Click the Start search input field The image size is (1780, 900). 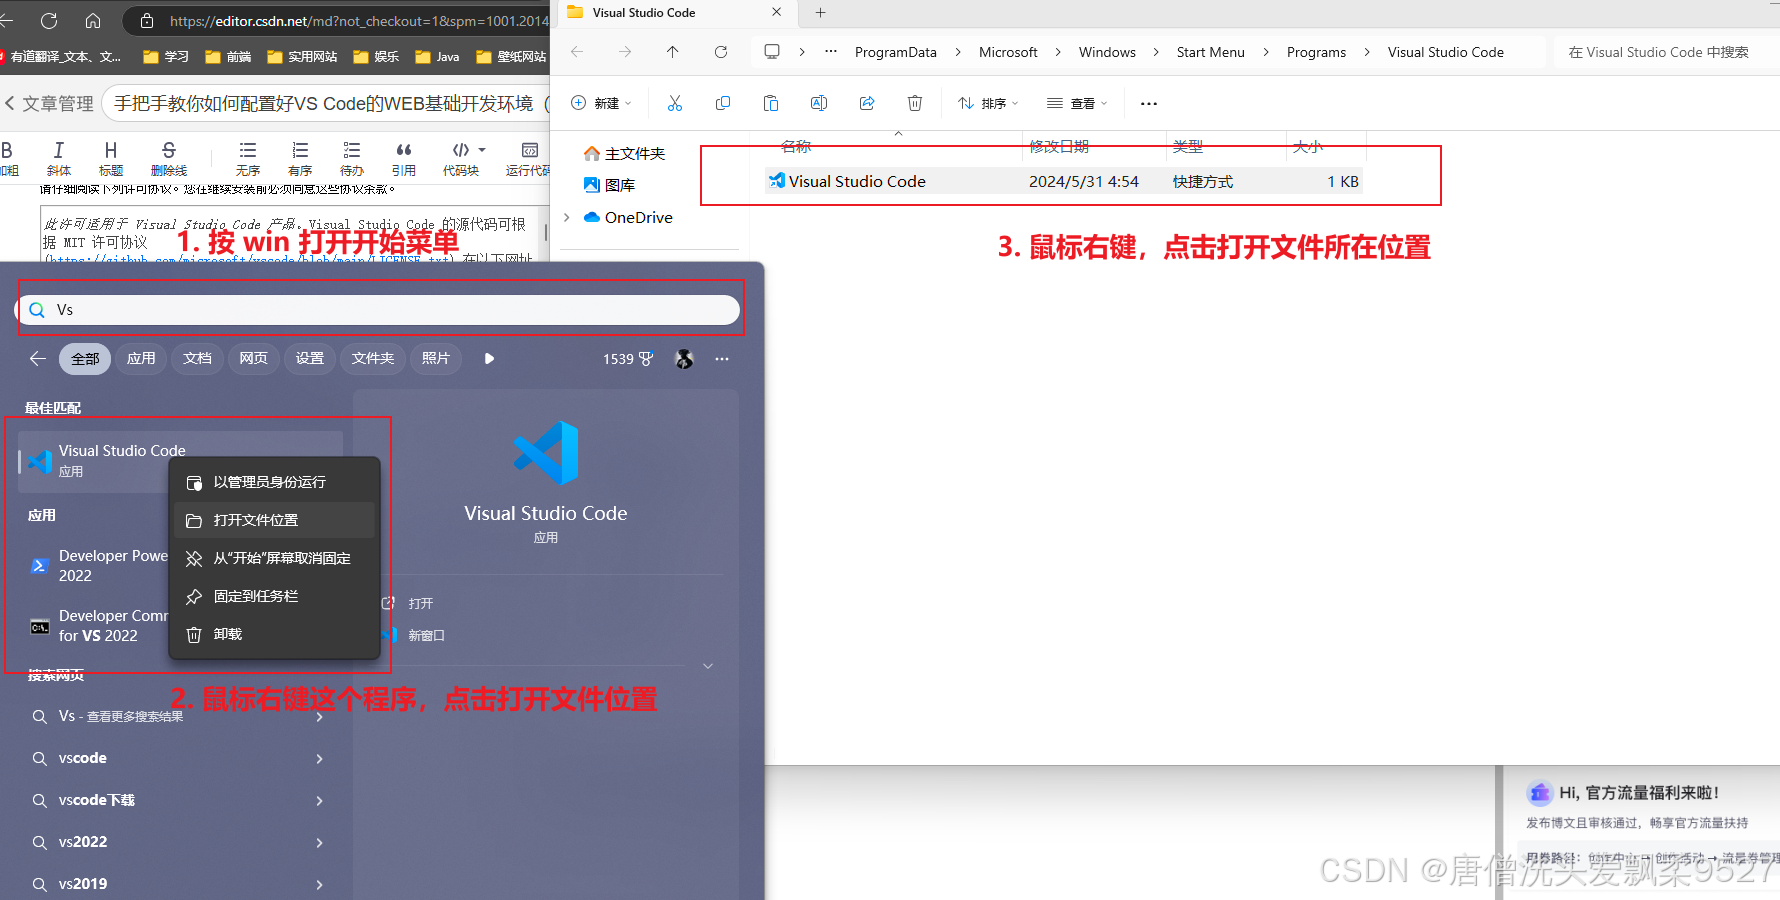380,310
